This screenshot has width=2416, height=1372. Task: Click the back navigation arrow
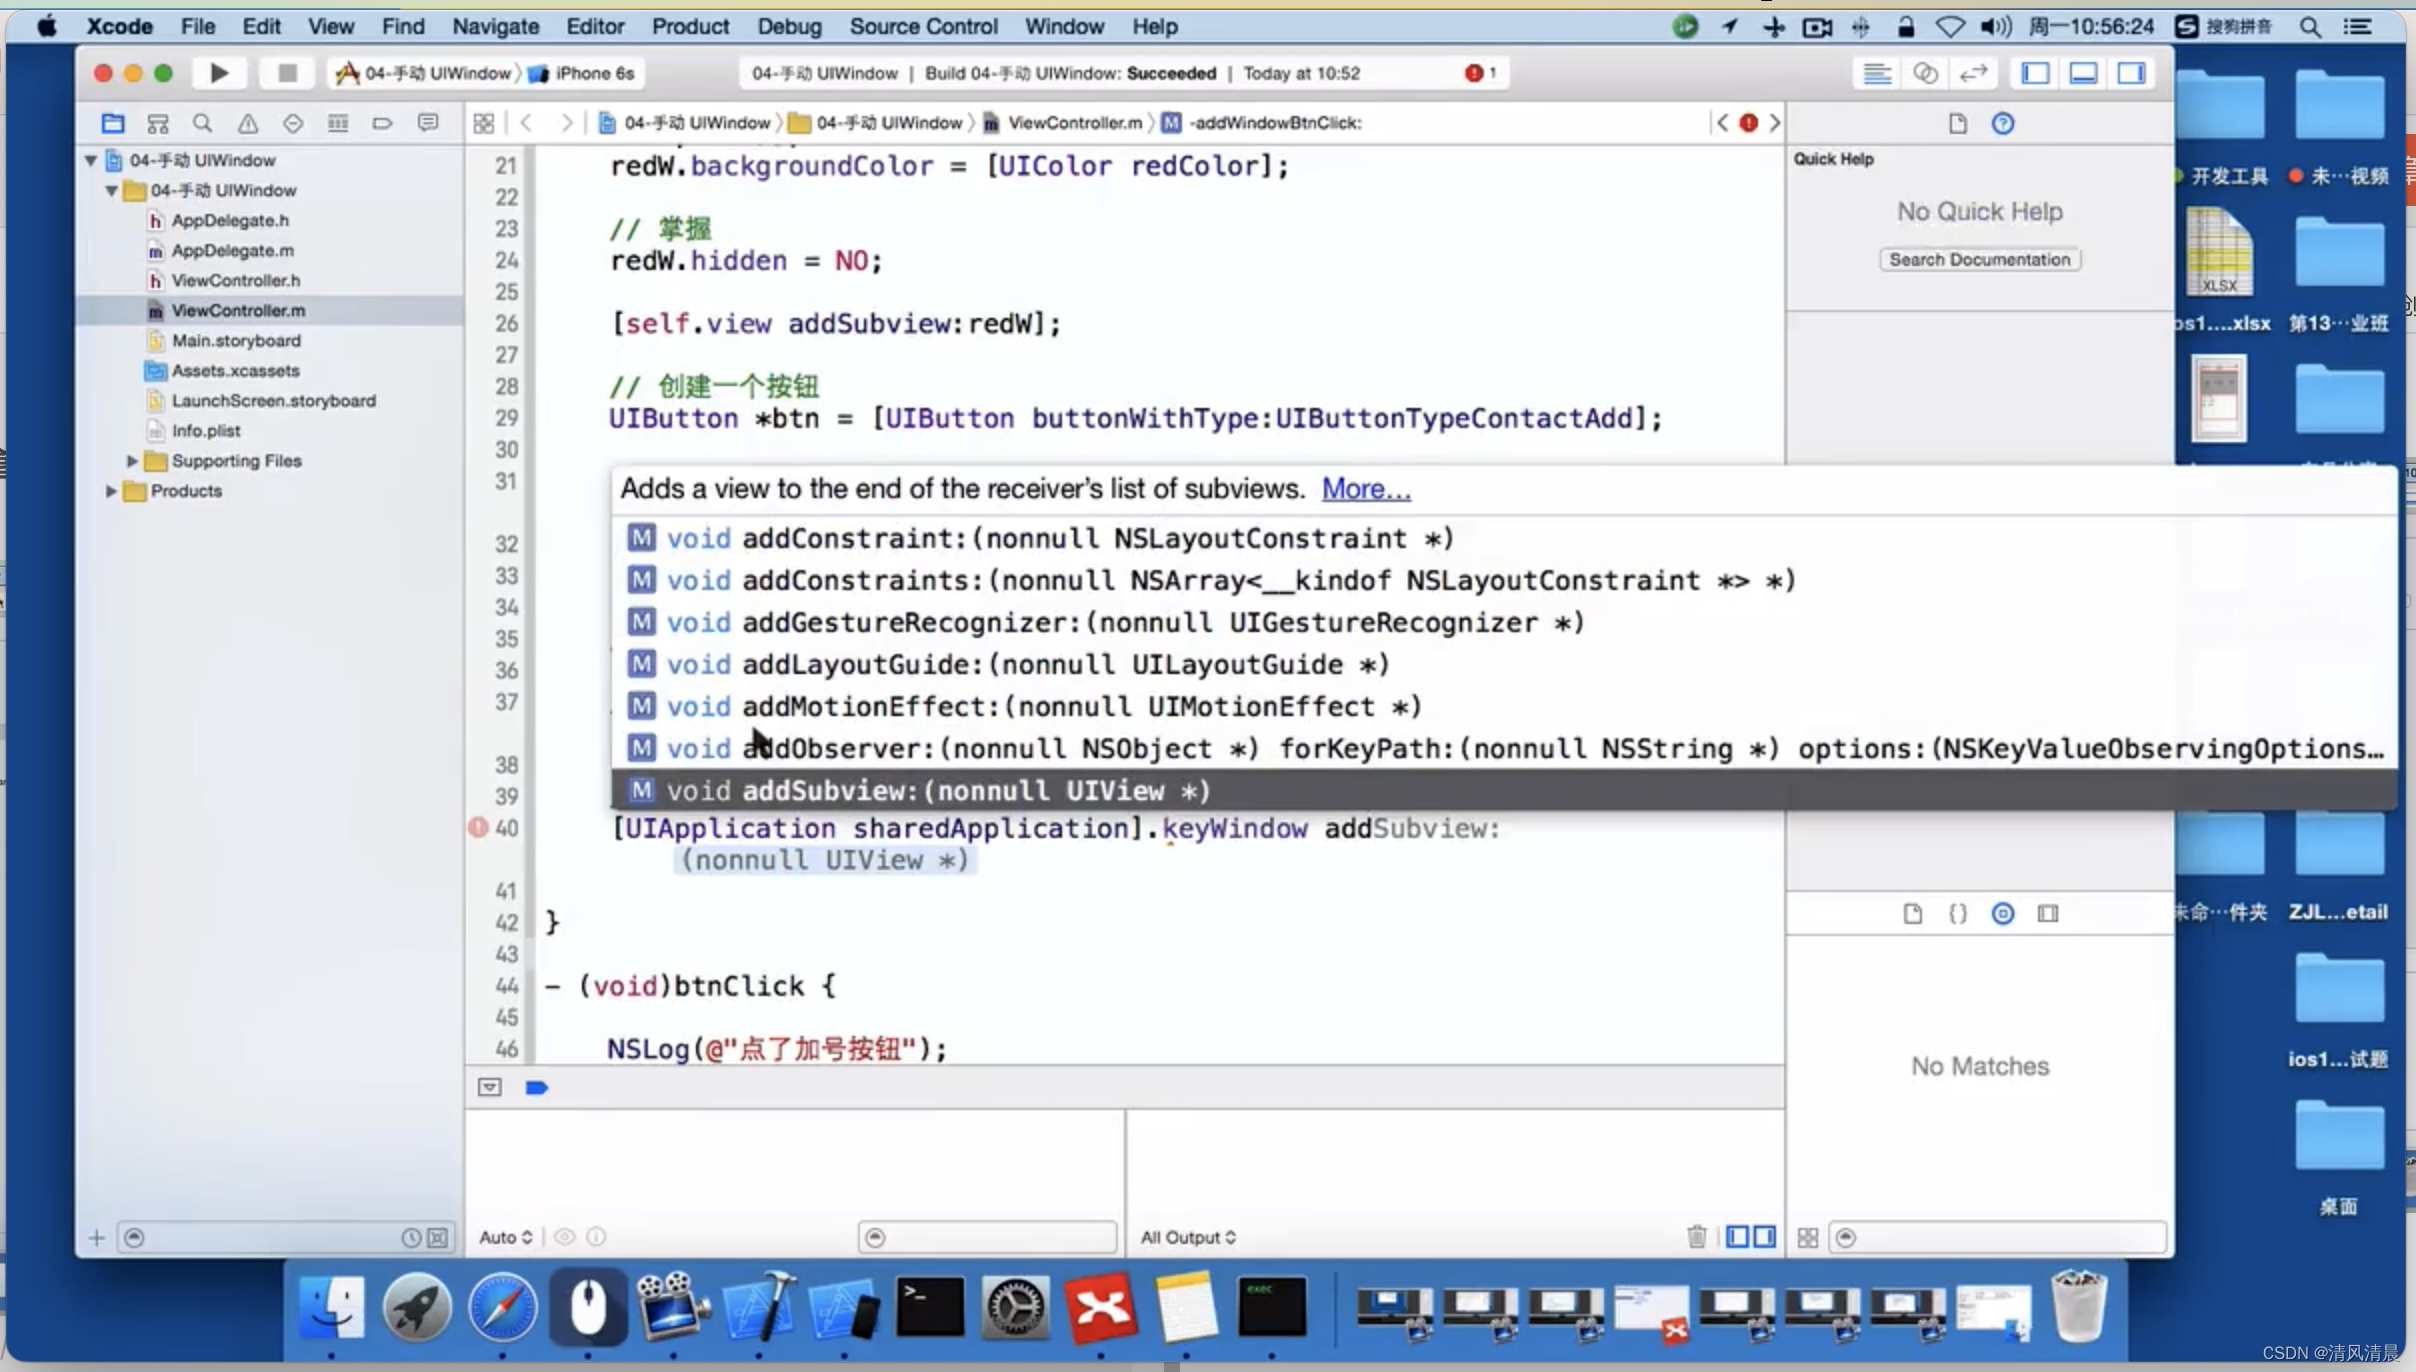(x=526, y=121)
